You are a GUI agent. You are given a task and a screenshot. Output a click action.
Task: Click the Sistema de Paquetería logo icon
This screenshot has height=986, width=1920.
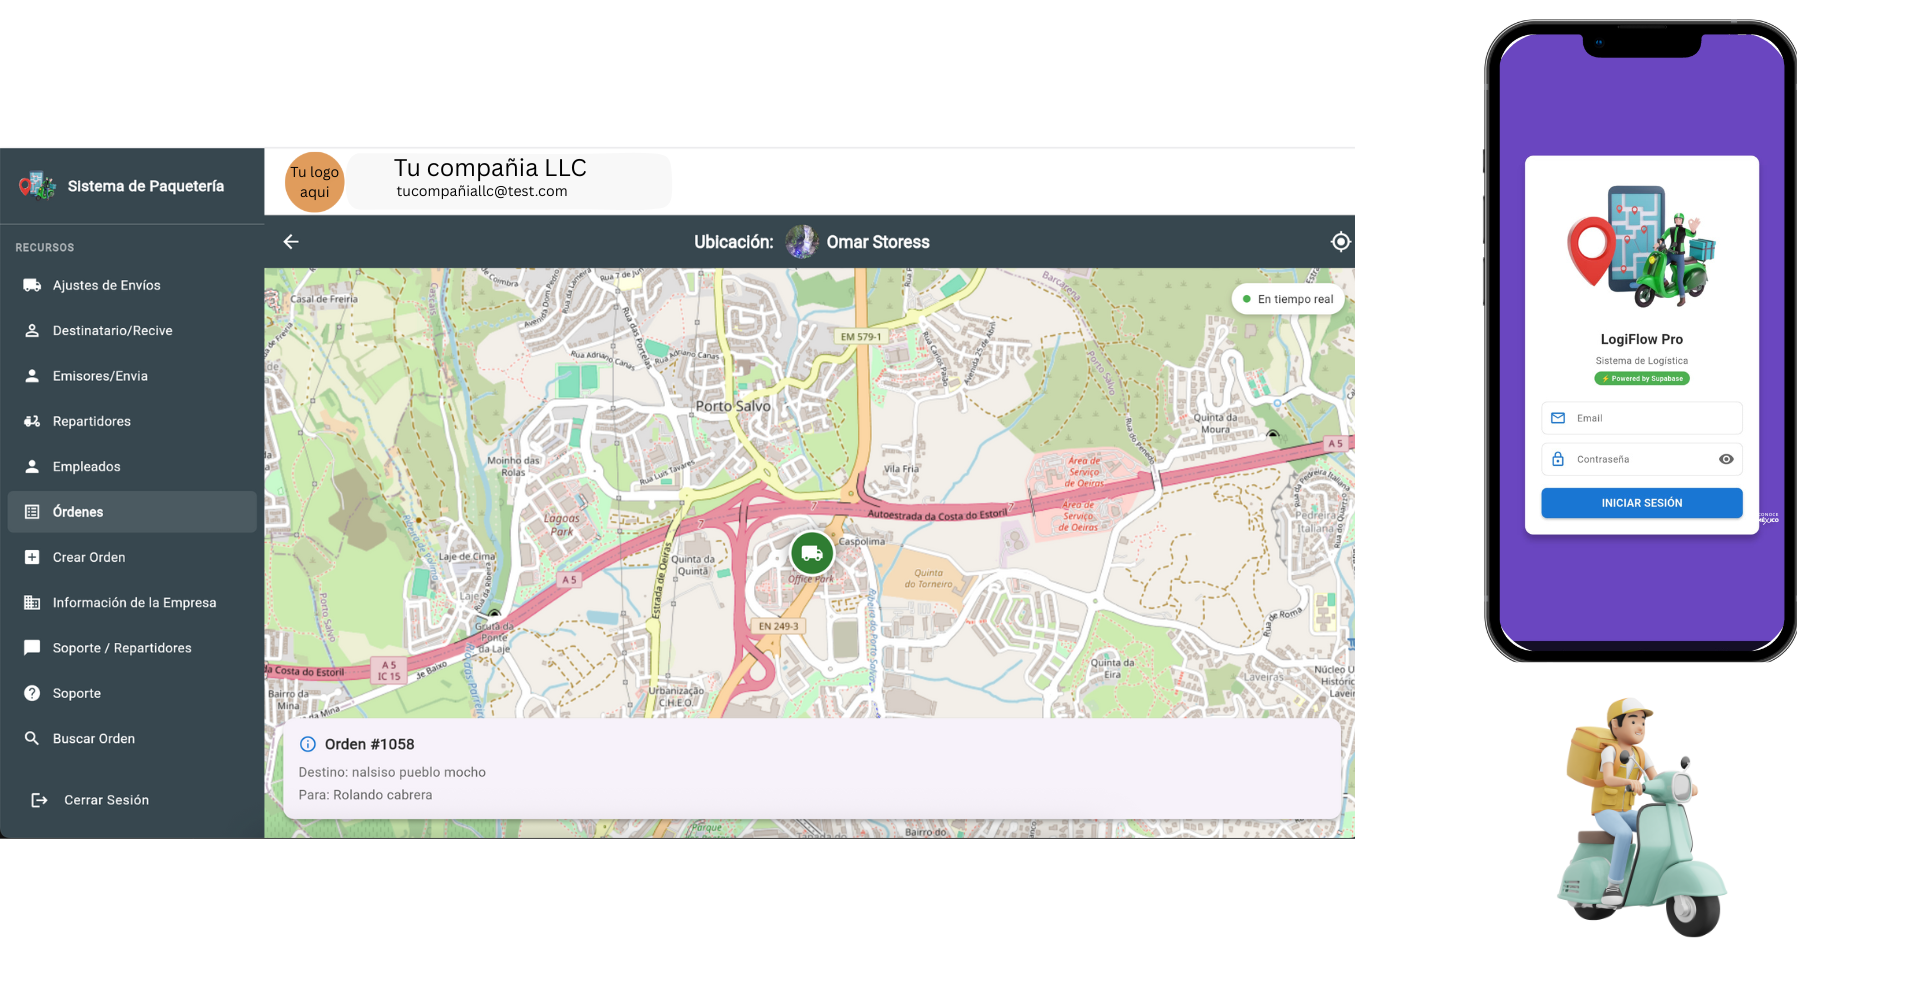coord(37,185)
